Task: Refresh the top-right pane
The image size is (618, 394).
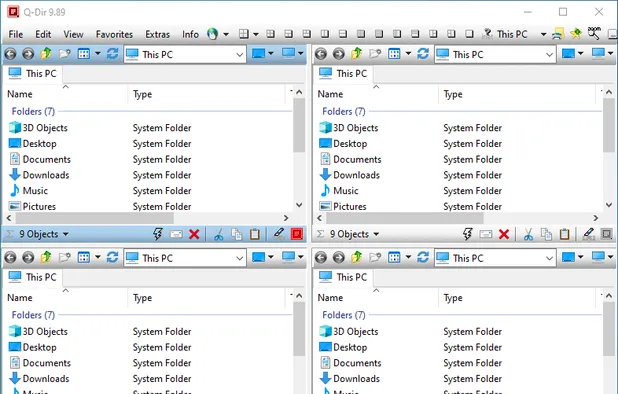Action: click(423, 53)
